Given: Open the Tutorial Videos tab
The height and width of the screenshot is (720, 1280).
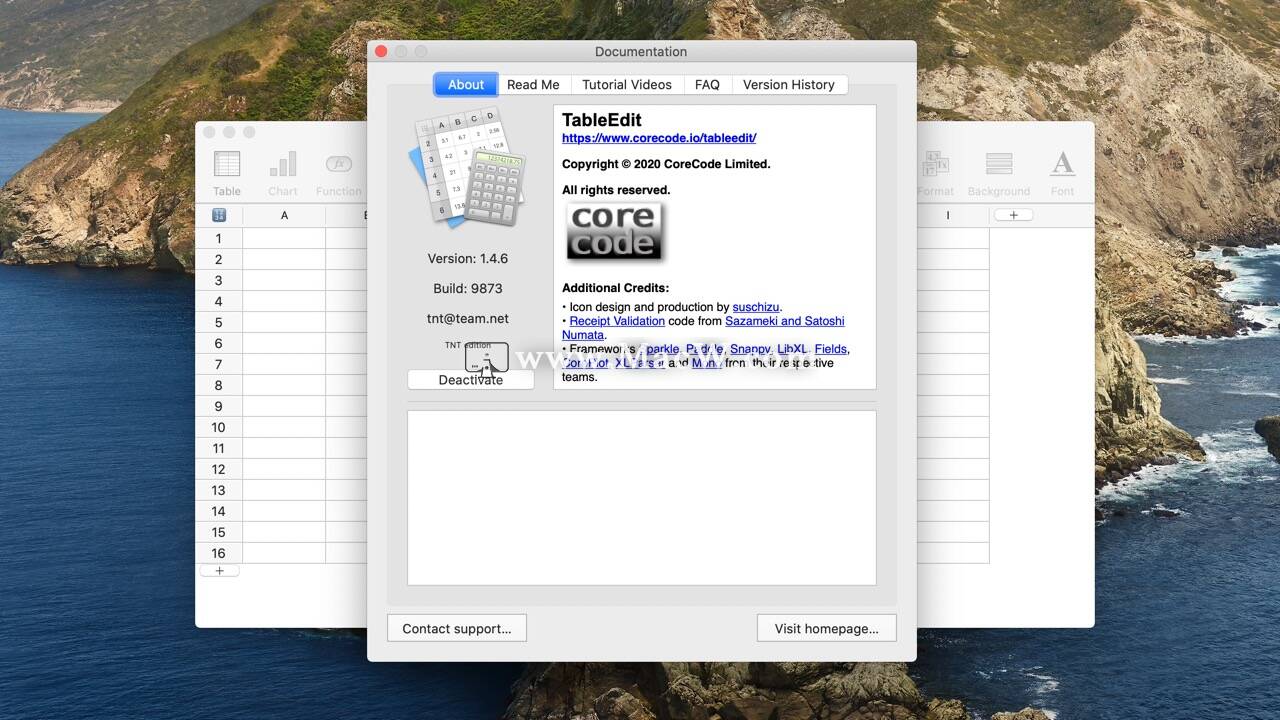Looking at the screenshot, I should [627, 85].
